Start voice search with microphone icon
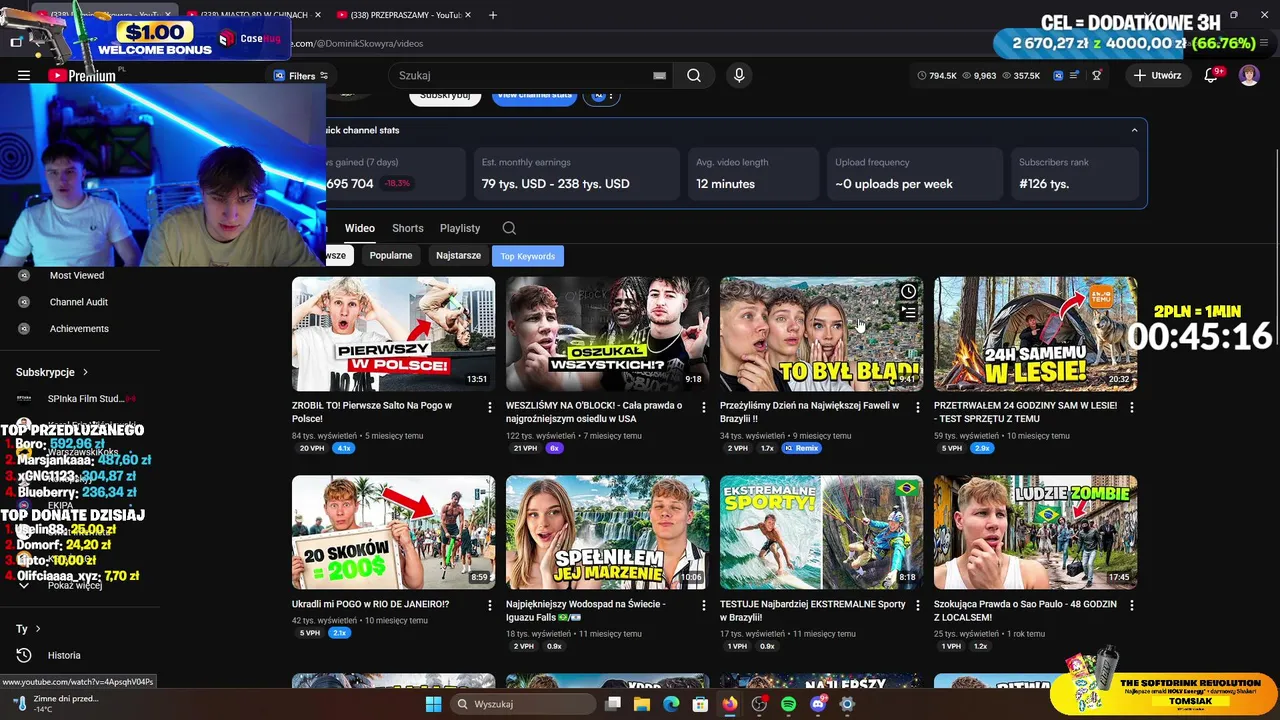The height and width of the screenshot is (720, 1280). click(739, 75)
